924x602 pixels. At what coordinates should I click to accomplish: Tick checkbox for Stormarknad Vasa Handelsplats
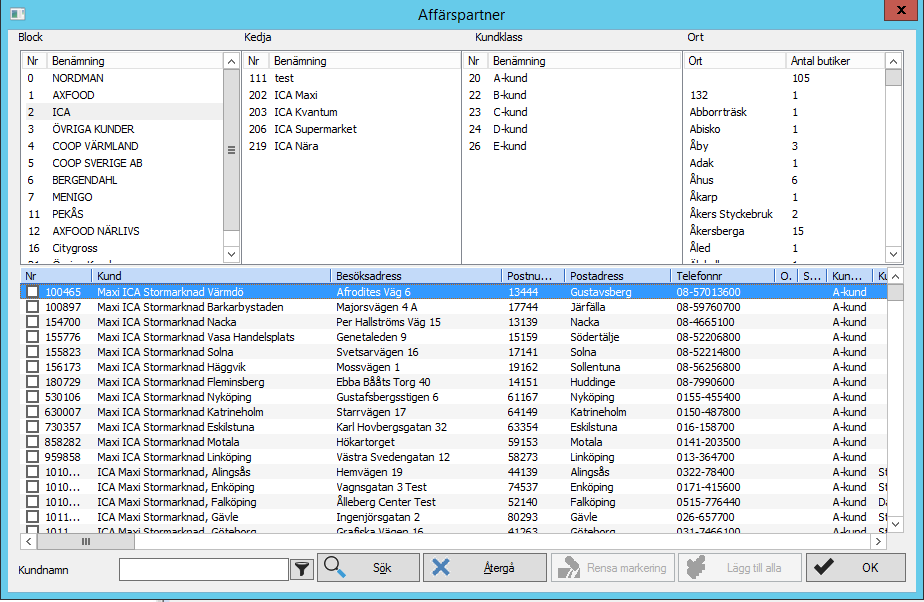click(x=32, y=337)
